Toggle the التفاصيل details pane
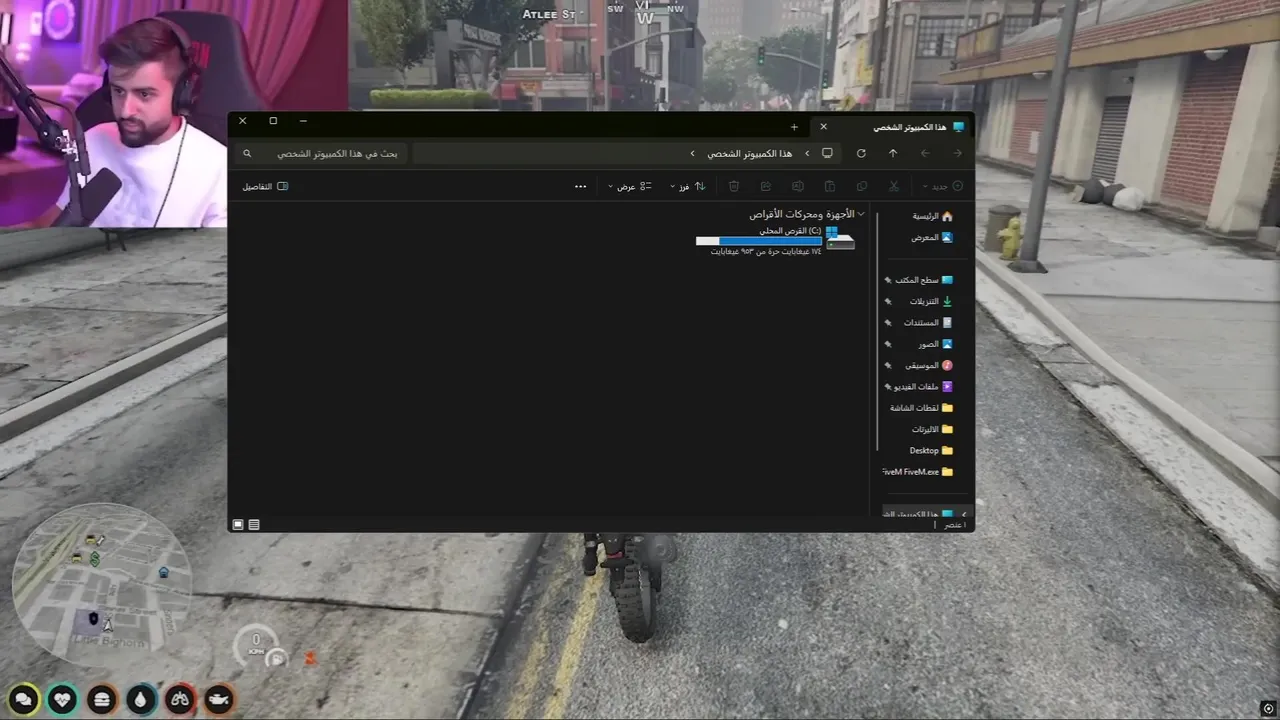The width and height of the screenshot is (1280, 720). click(265, 186)
